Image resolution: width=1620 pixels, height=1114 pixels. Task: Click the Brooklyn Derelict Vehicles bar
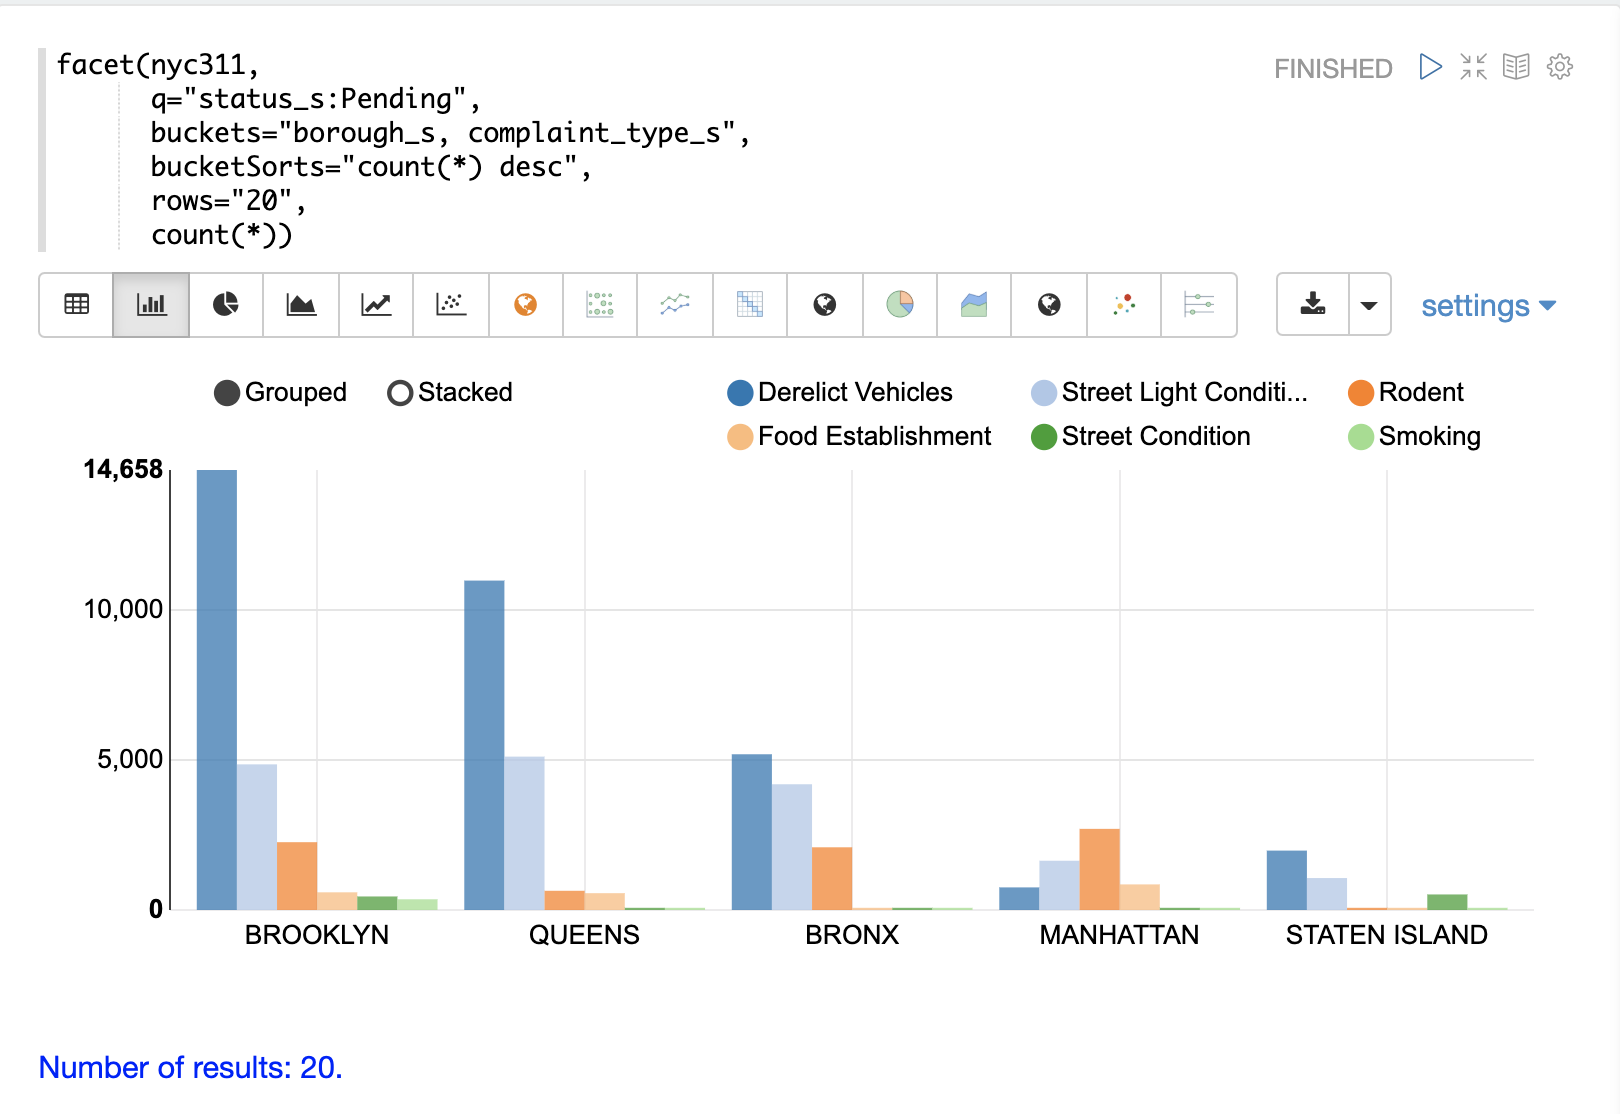coord(217,690)
